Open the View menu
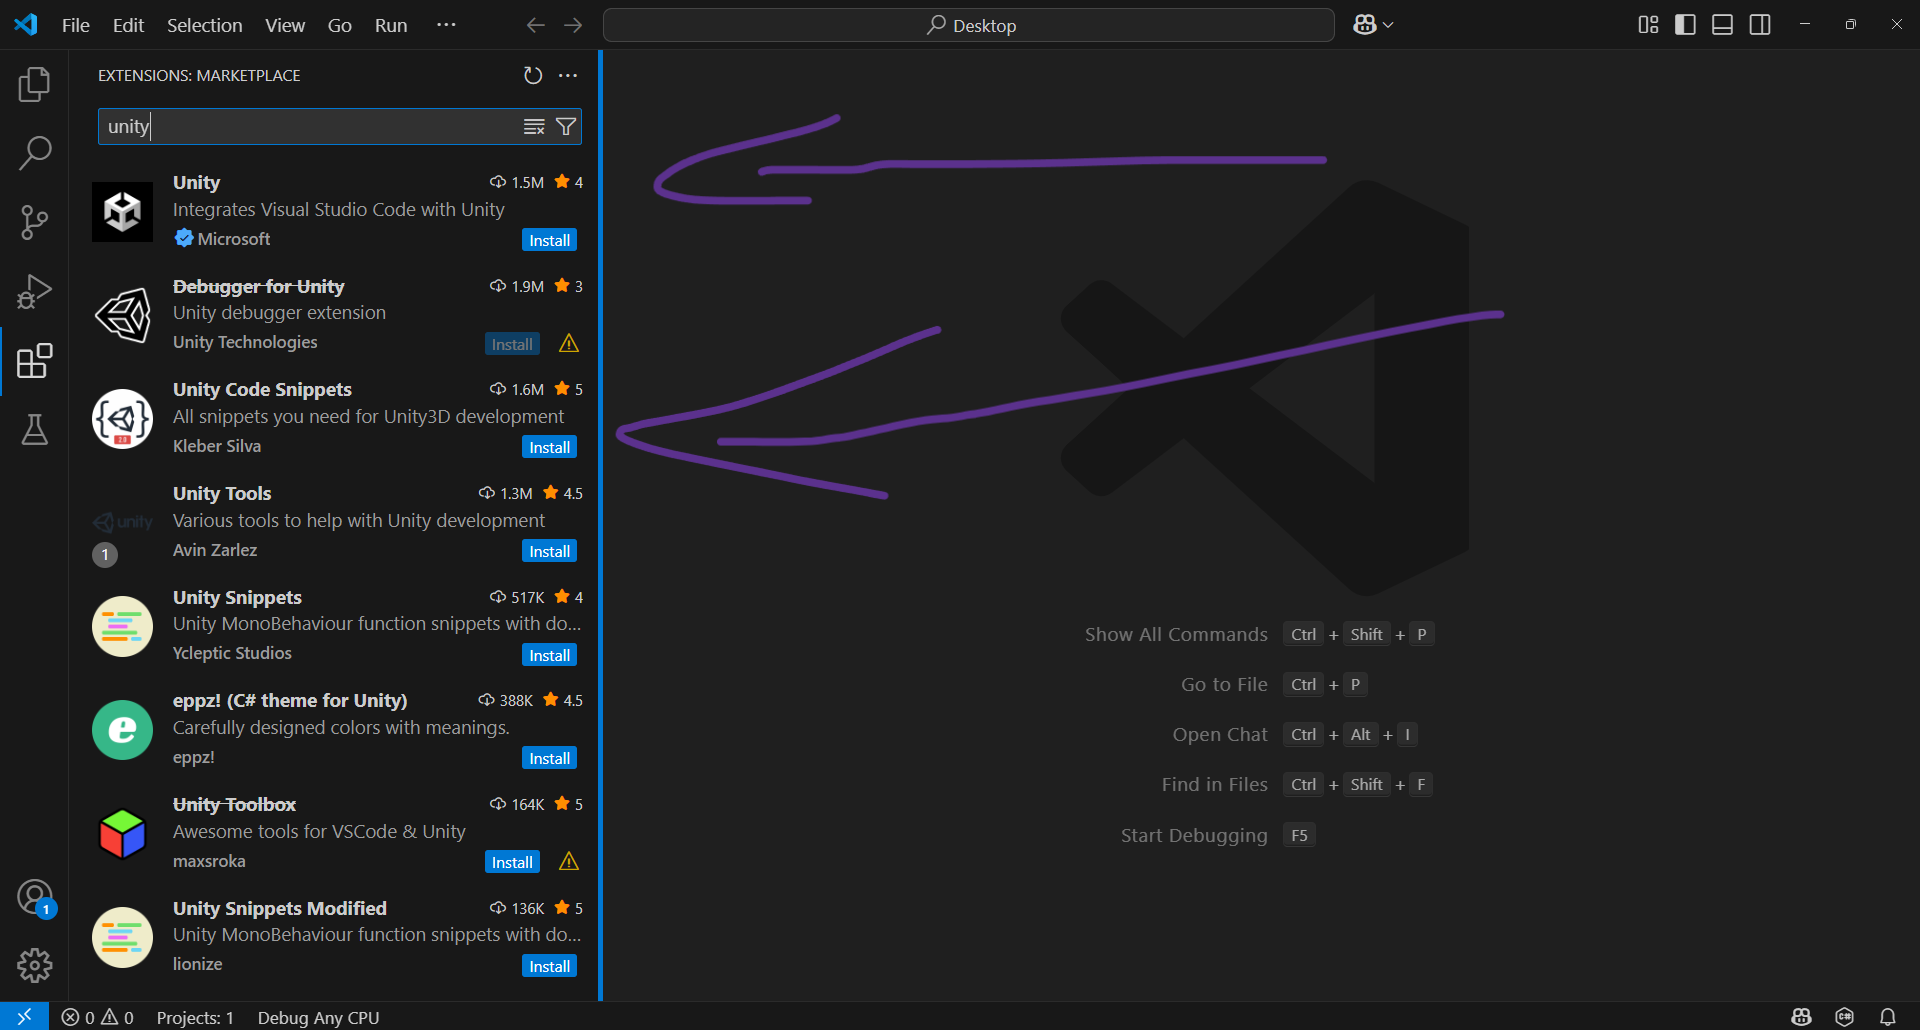 coord(285,25)
